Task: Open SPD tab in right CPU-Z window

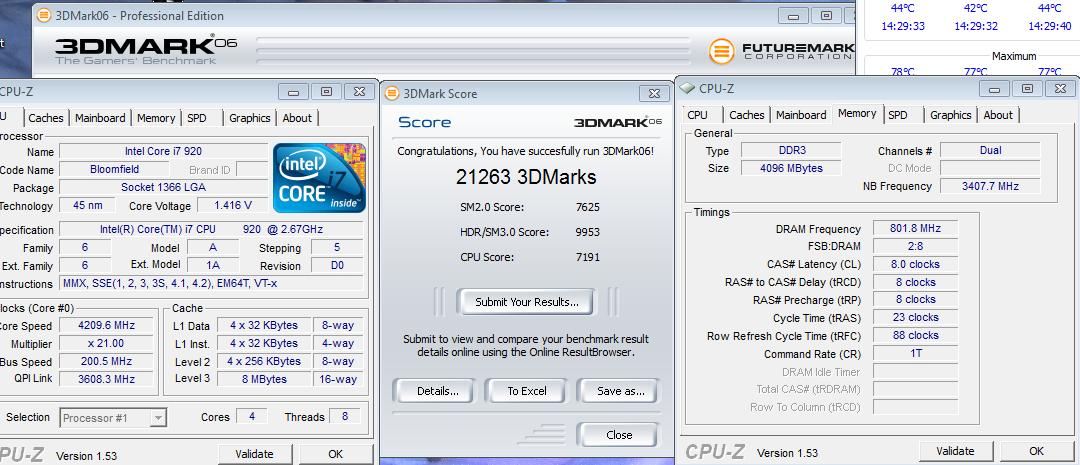Action: pyautogui.click(x=897, y=115)
